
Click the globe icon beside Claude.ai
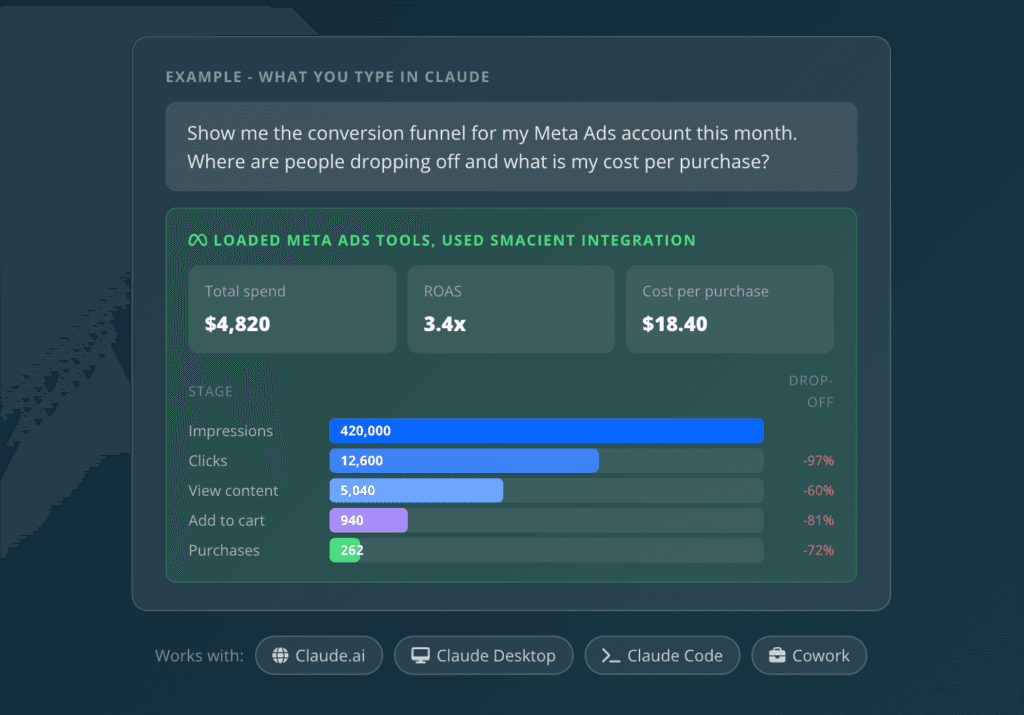pyautogui.click(x=280, y=656)
